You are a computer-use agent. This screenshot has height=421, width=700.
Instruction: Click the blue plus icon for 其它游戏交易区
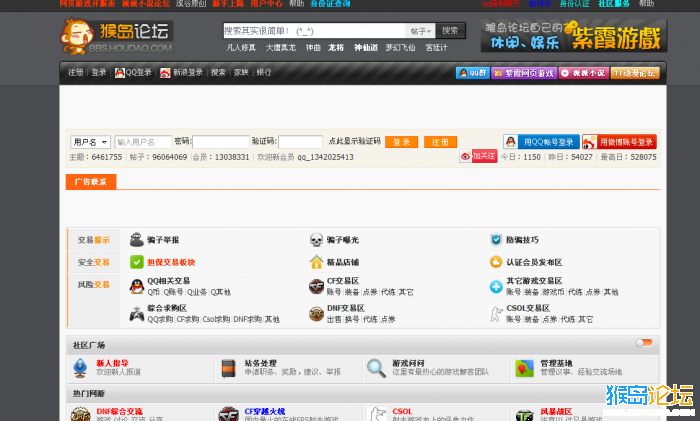(496, 287)
